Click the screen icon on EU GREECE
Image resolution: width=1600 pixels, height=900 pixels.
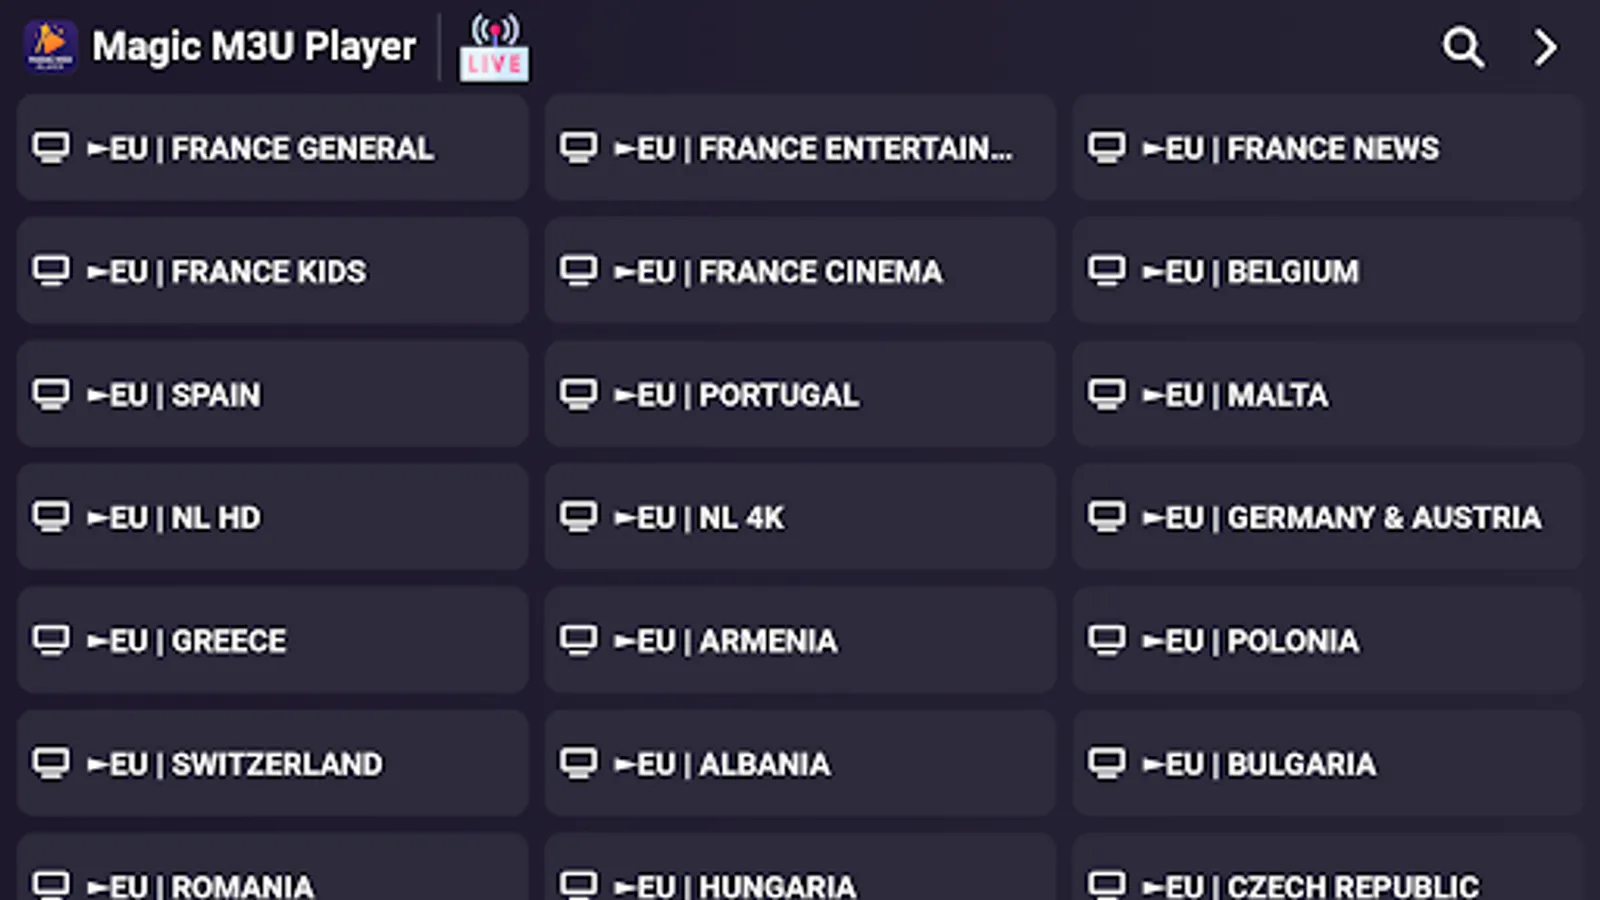(x=51, y=640)
